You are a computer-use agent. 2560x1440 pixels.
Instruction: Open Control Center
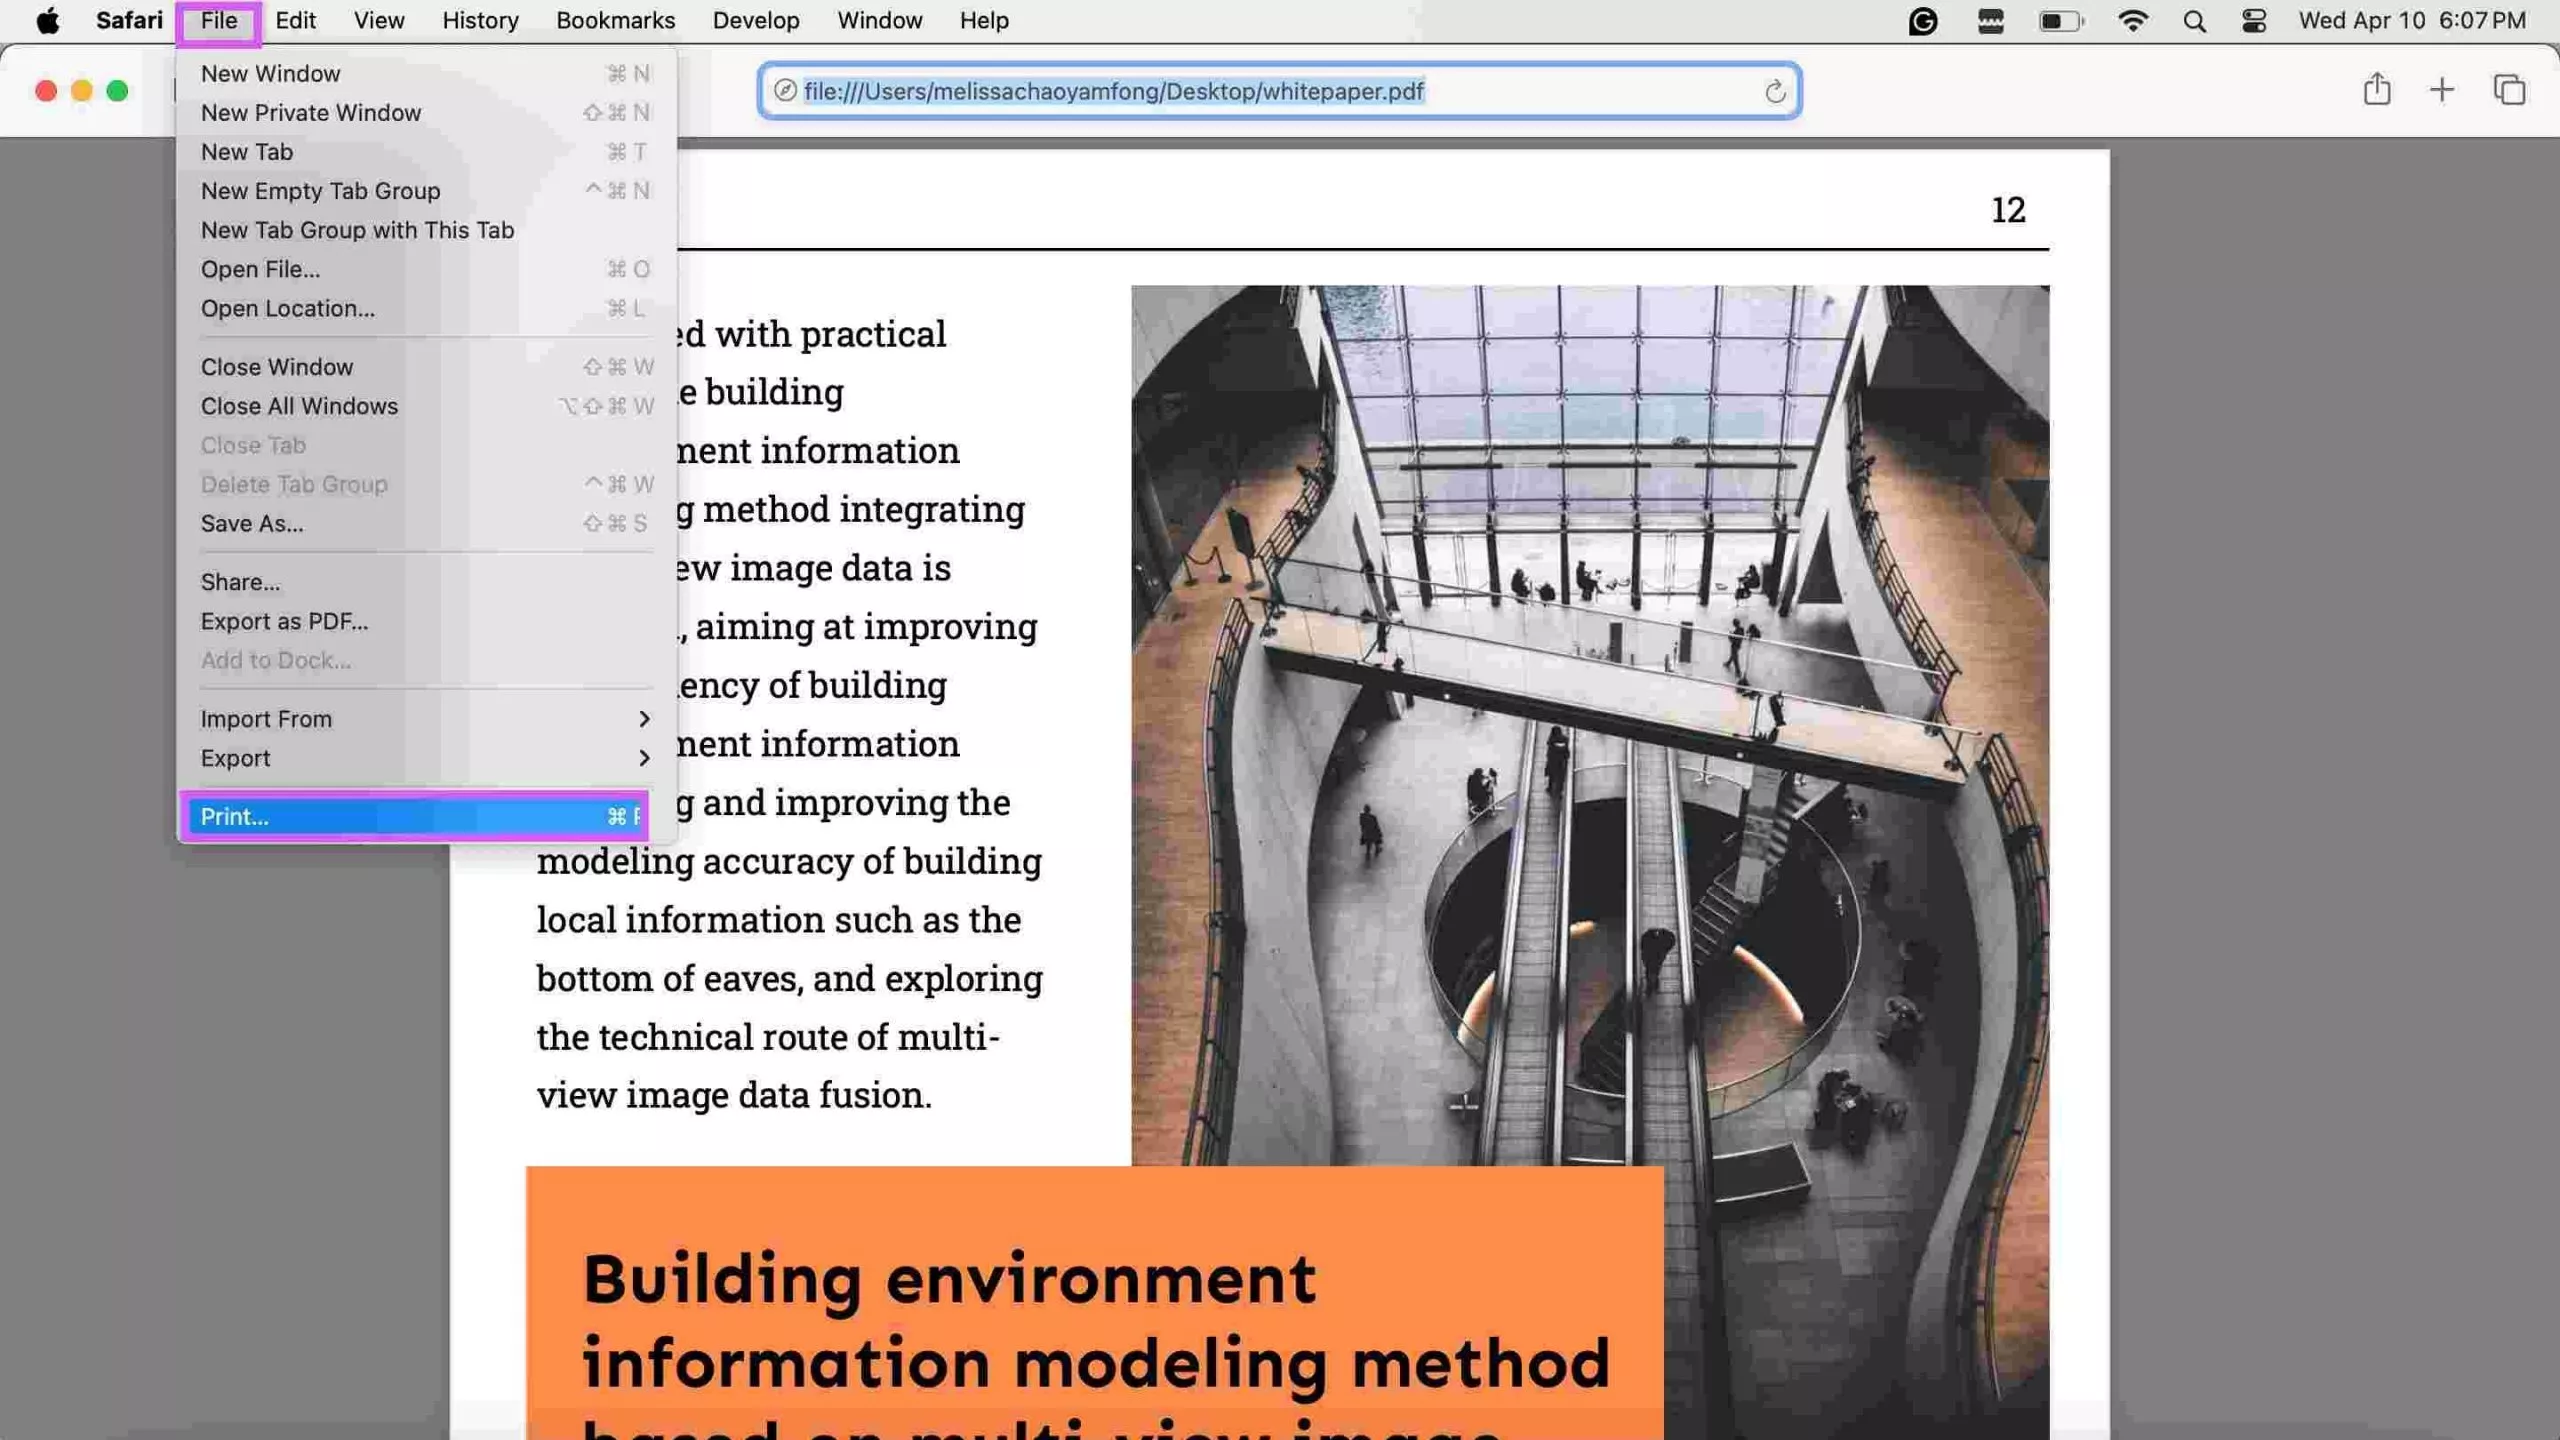pos(2254,20)
